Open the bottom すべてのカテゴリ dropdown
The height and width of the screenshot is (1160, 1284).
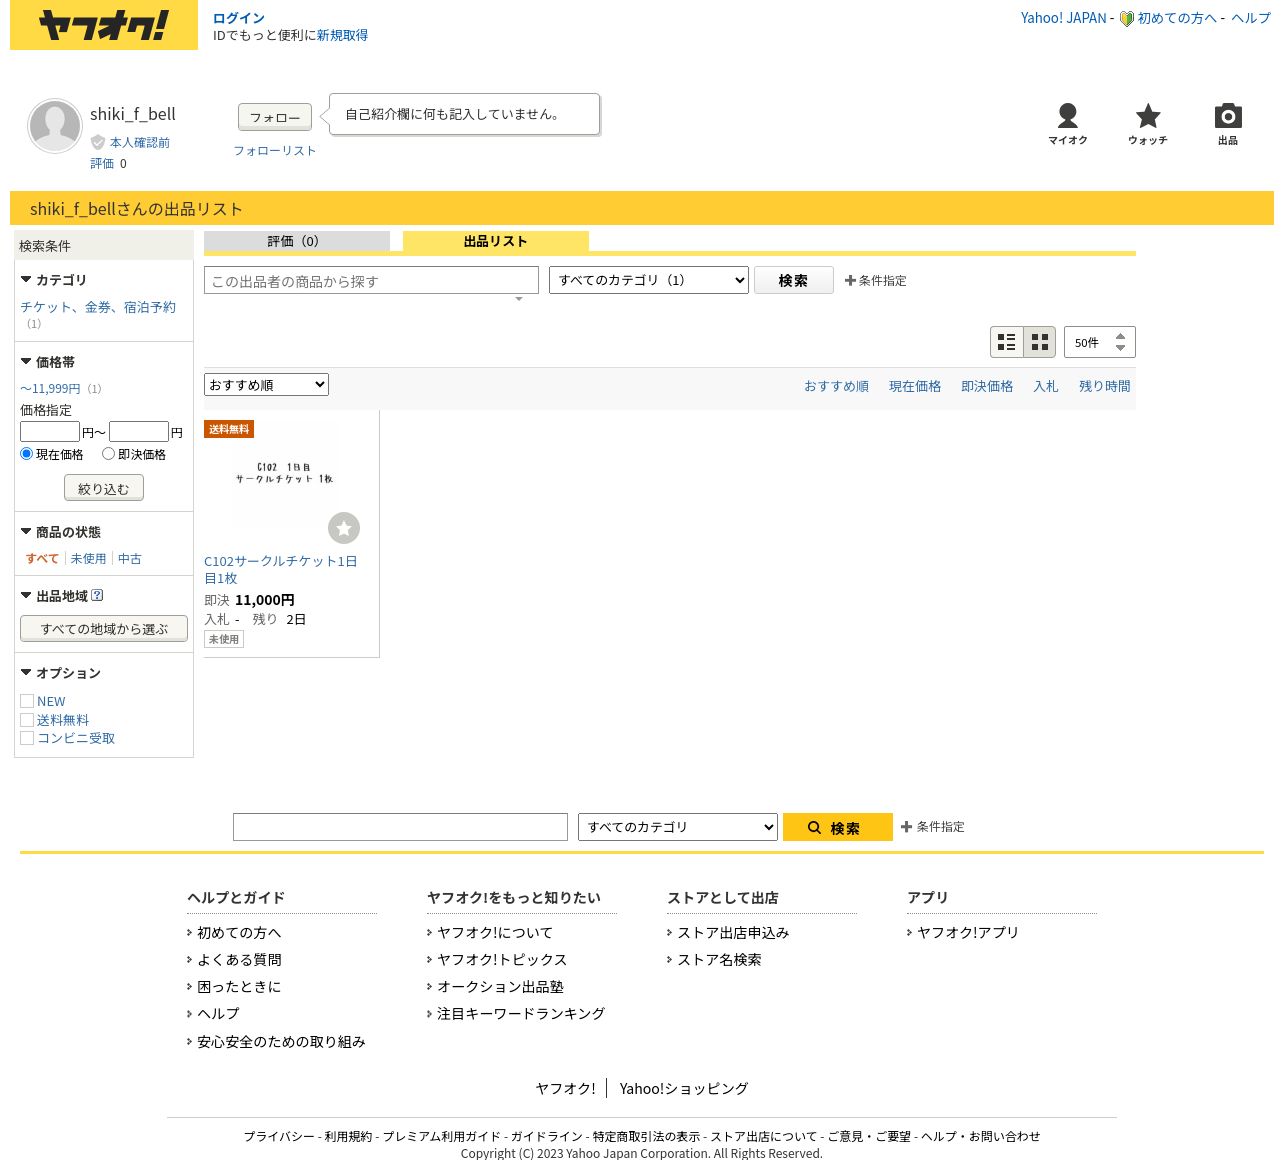(x=678, y=827)
